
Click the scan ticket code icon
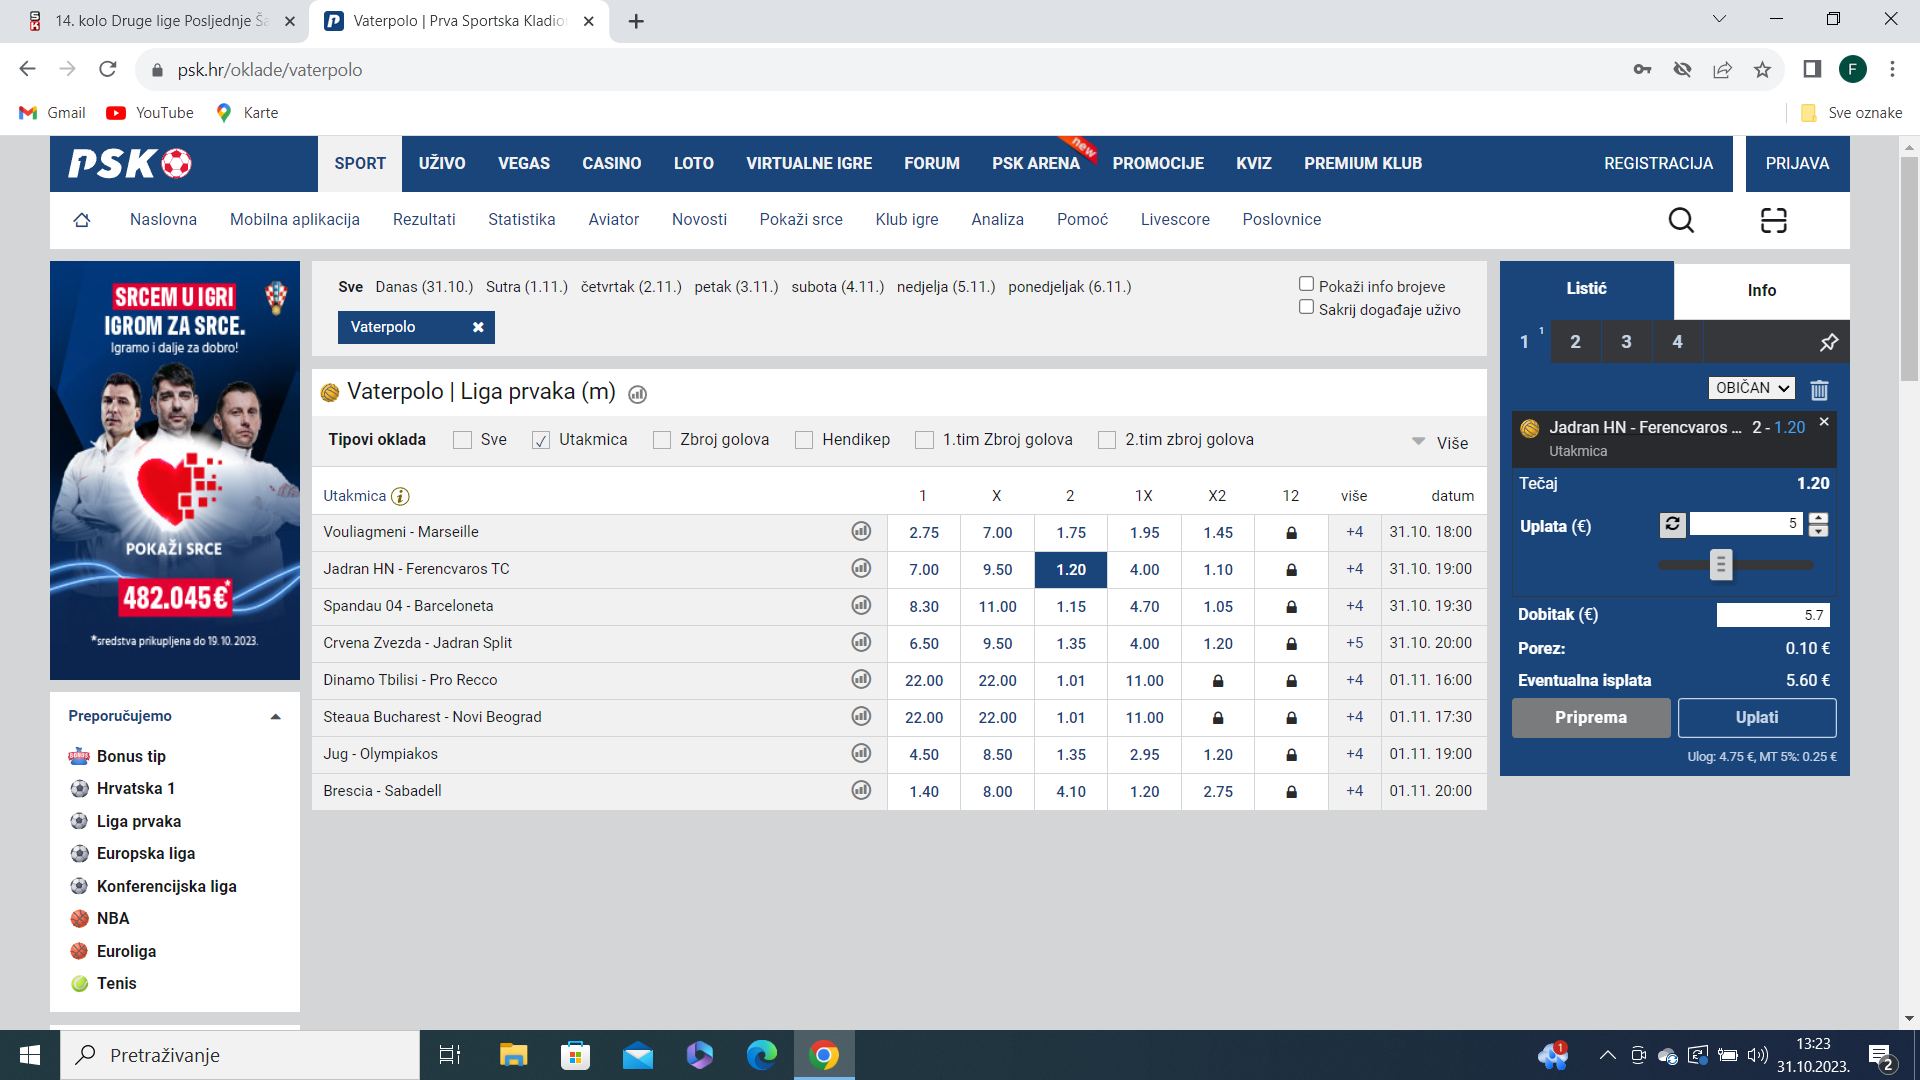point(1773,220)
